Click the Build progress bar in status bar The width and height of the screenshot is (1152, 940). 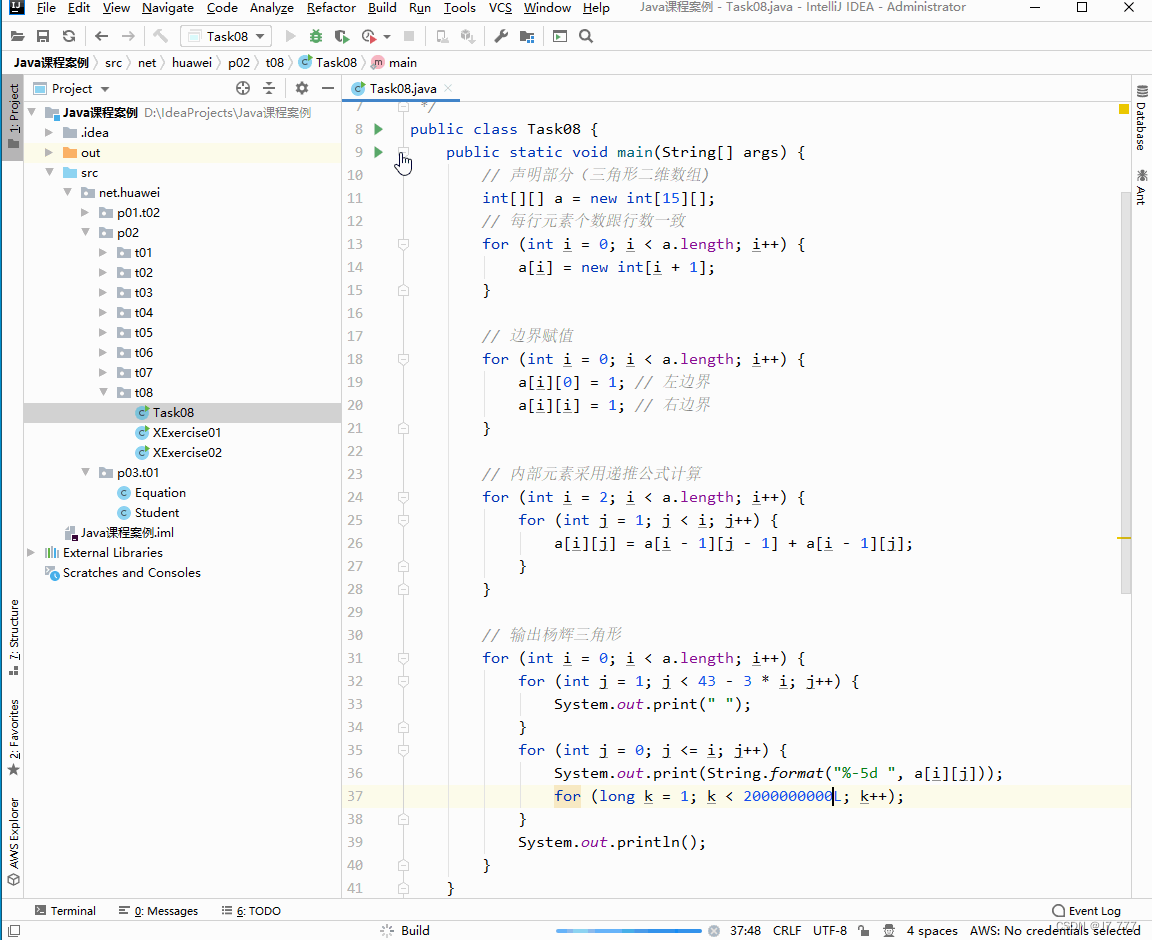(x=629, y=930)
